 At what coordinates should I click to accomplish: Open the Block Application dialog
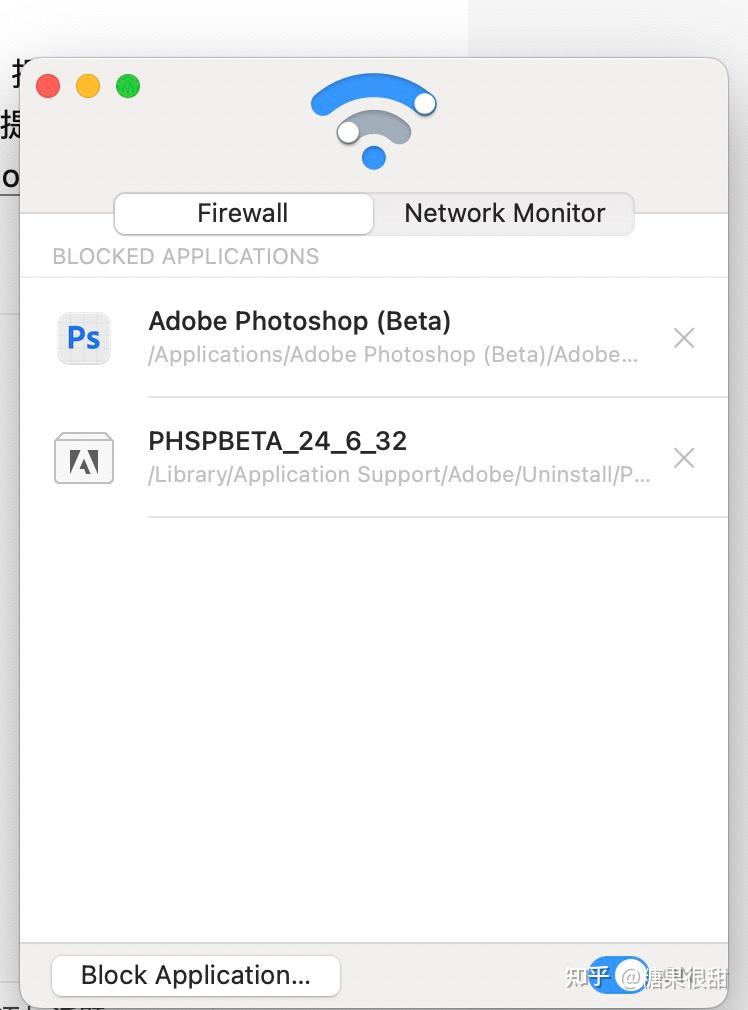click(x=195, y=975)
